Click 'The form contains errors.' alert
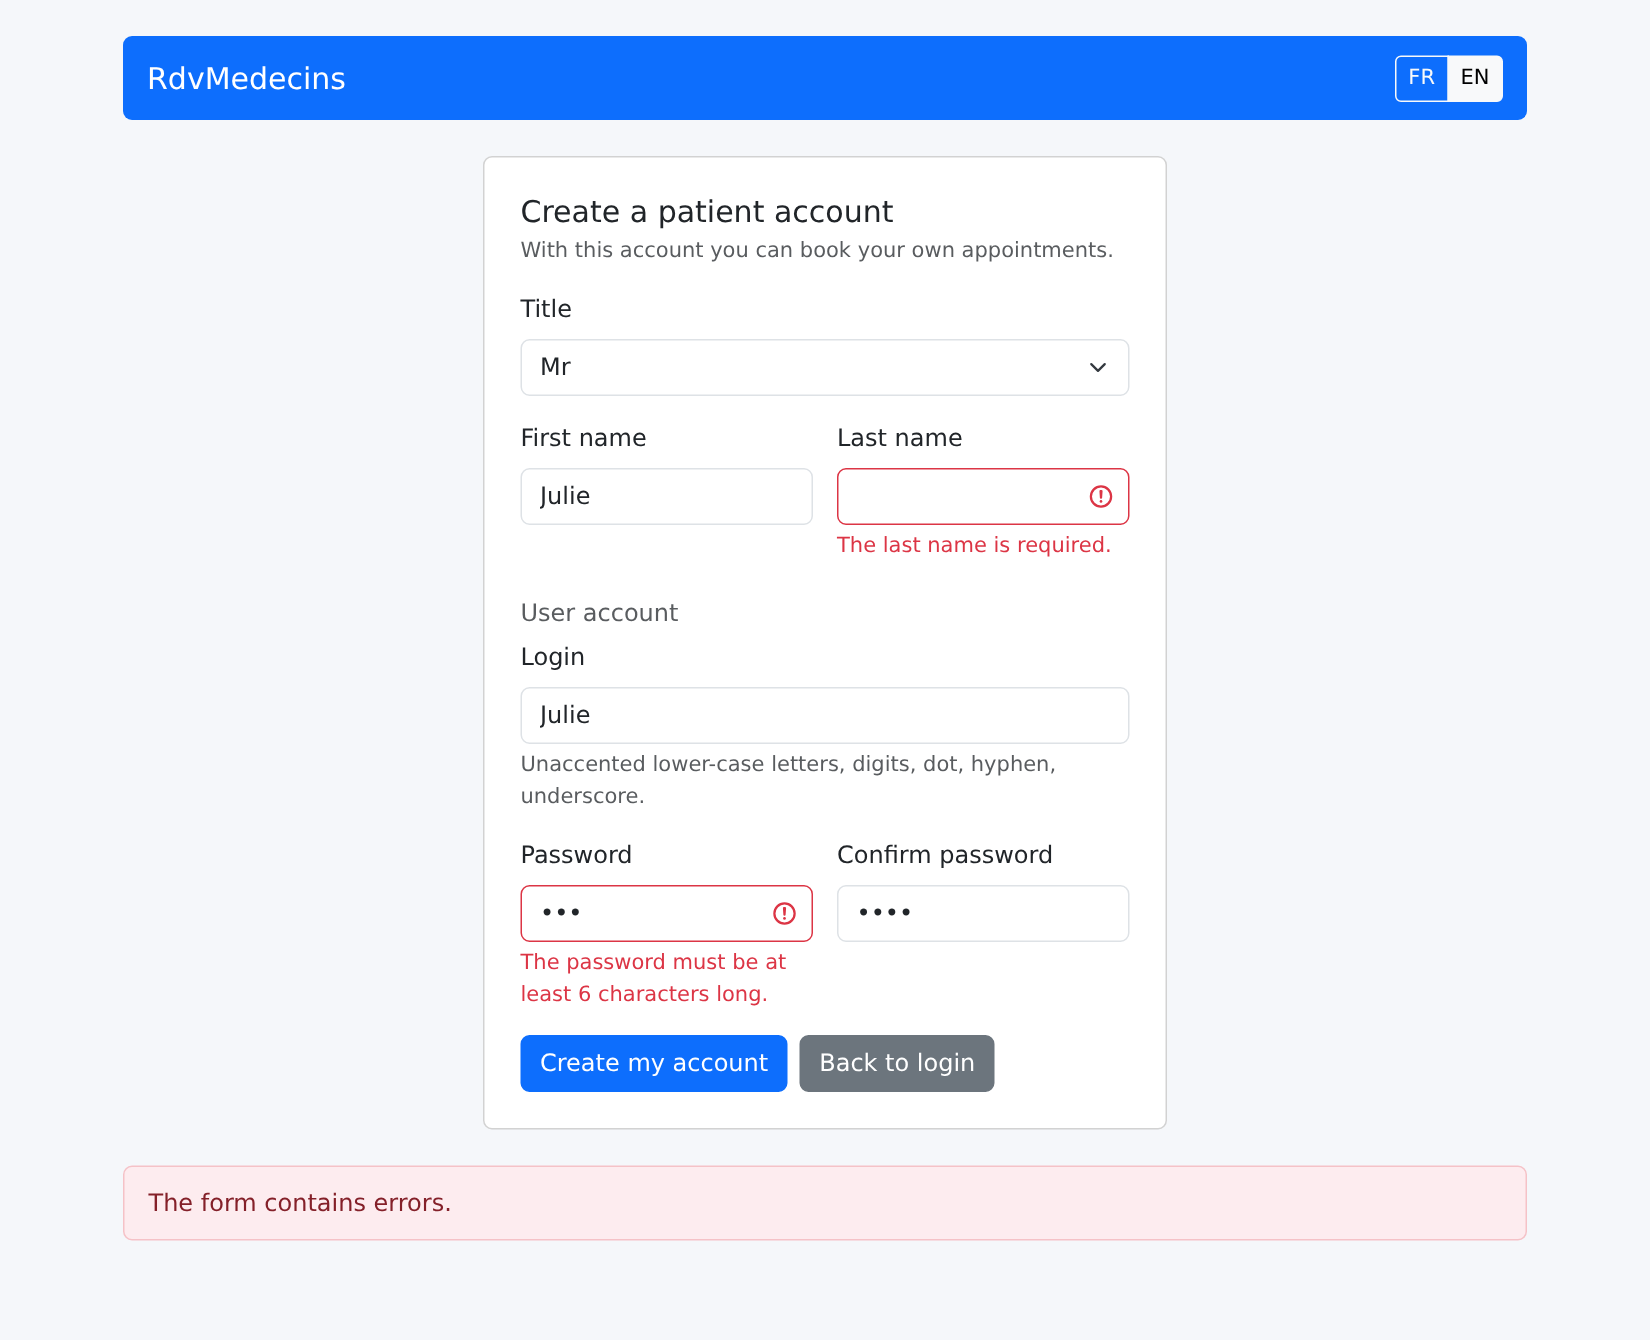1650x1340 pixels. coord(825,1203)
